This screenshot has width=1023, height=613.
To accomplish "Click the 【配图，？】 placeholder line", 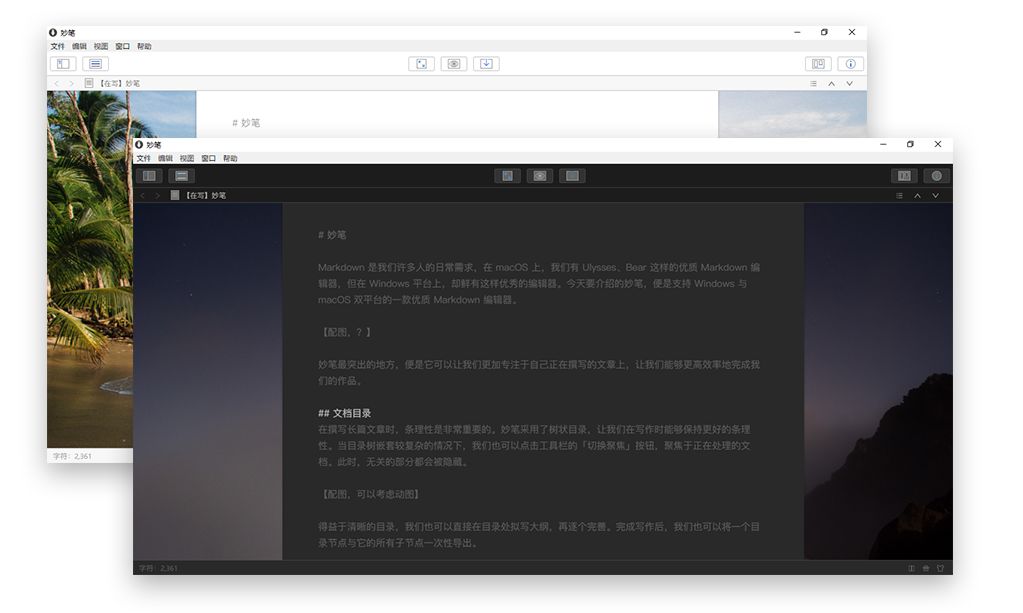I will tap(345, 332).
